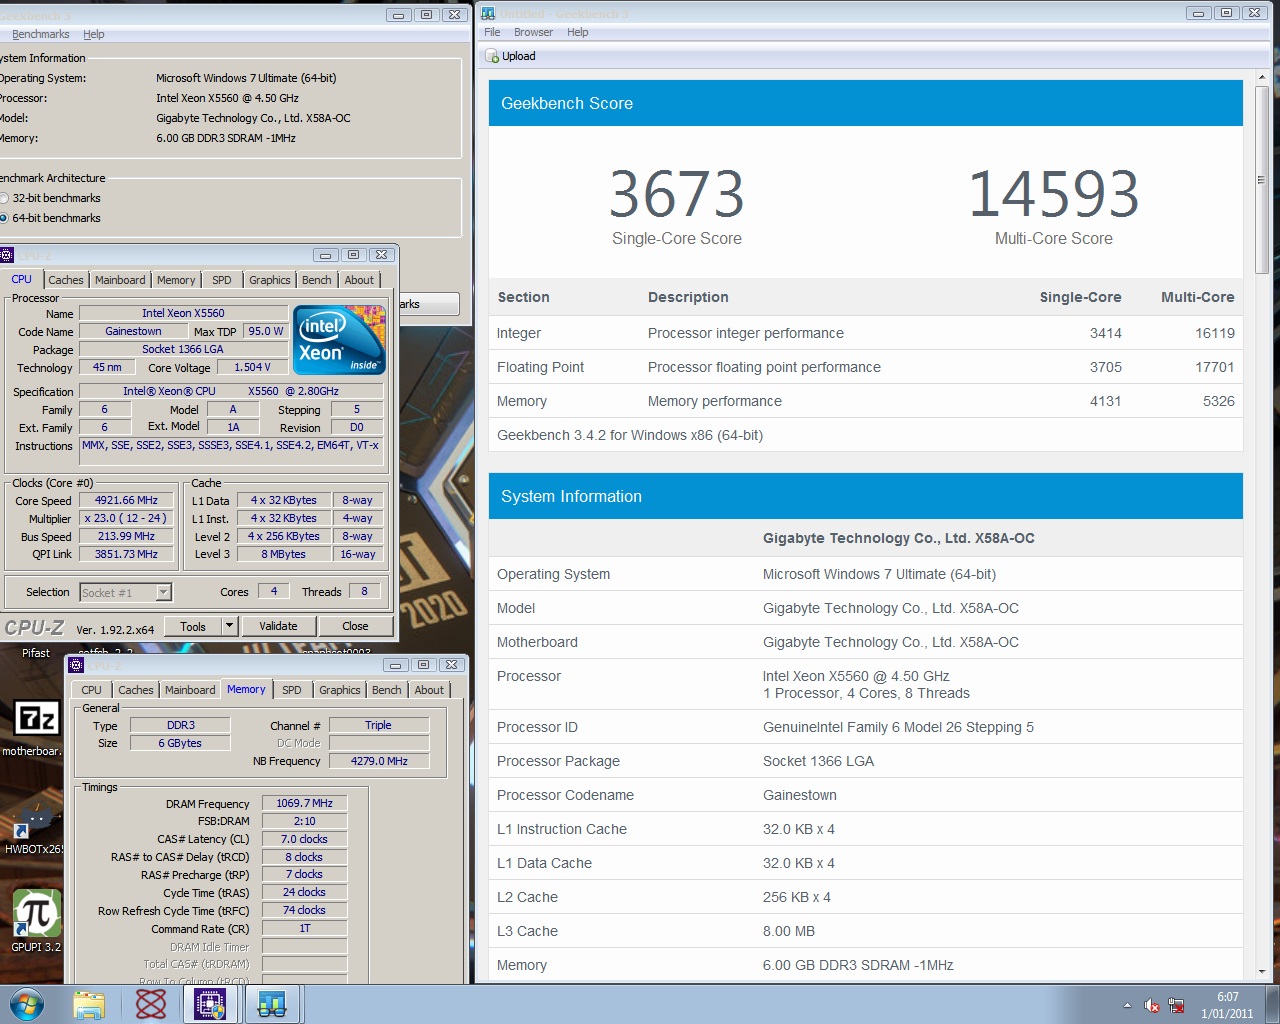Open Help menu in results window

point(578,32)
